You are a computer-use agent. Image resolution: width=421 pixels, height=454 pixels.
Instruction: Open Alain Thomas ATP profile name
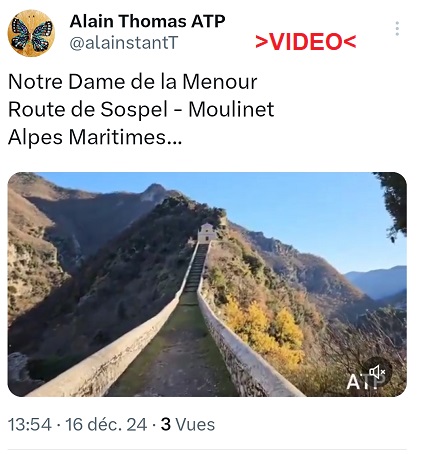[147, 21]
